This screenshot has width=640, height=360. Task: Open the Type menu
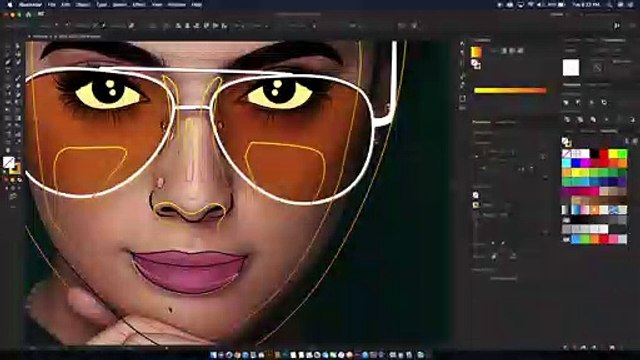pyautogui.click(x=101, y=4)
